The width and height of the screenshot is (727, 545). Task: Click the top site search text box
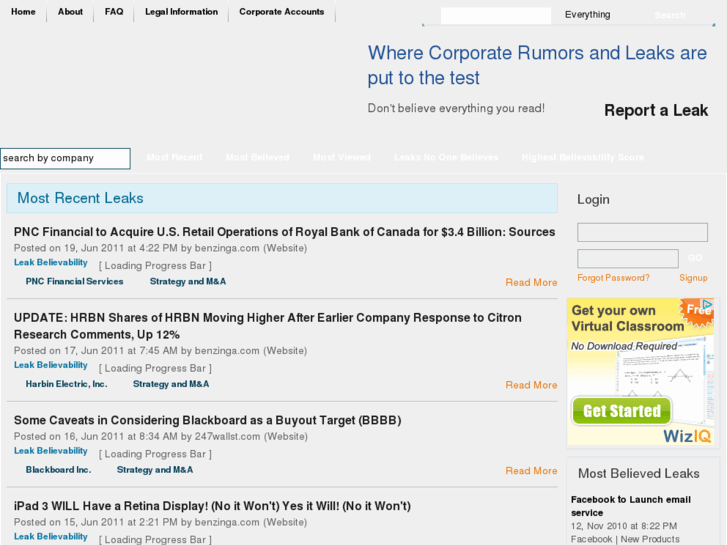(x=496, y=15)
